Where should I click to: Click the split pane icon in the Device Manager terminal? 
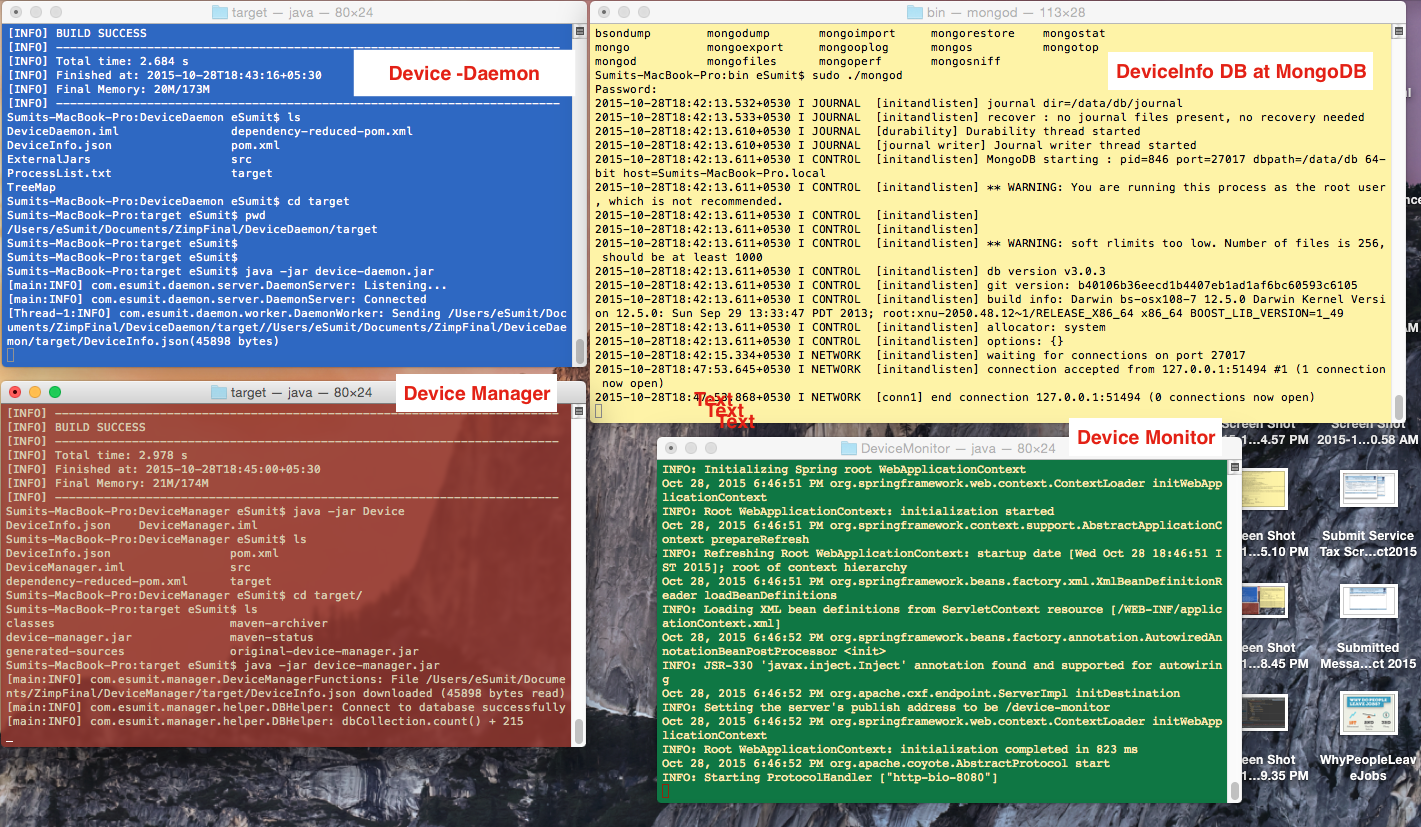(579, 412)
